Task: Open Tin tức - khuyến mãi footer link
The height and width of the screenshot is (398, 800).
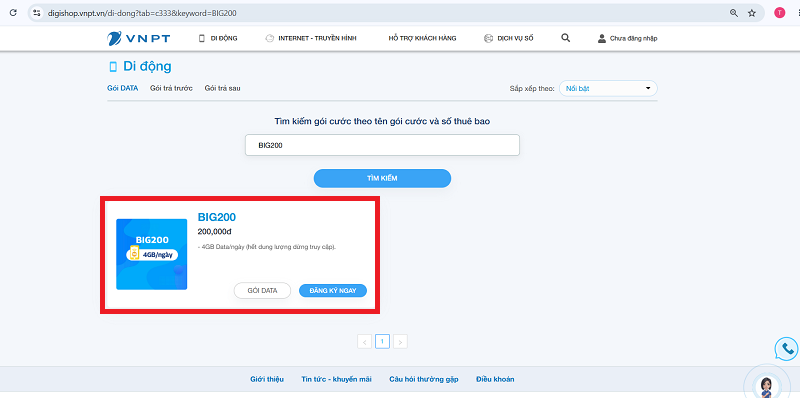Action: pos(337,379)
